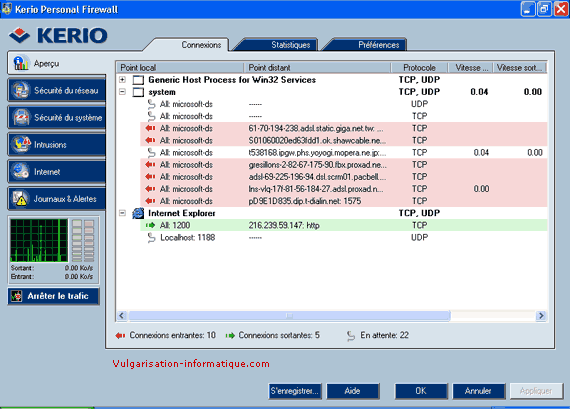Screen dimensions: 570x409
Task: Sort by Protocole column header
Action: click(419, 68)
